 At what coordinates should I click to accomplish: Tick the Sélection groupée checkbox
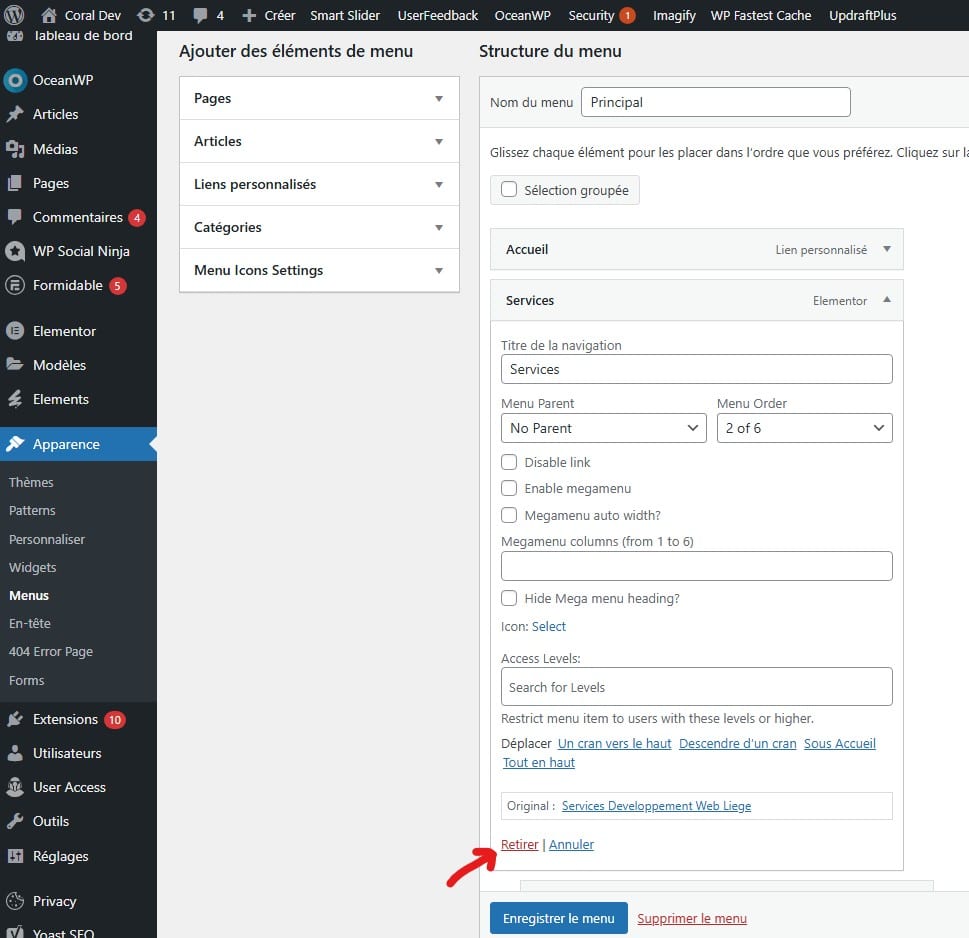pyautogui.click(x=509, y=189)
